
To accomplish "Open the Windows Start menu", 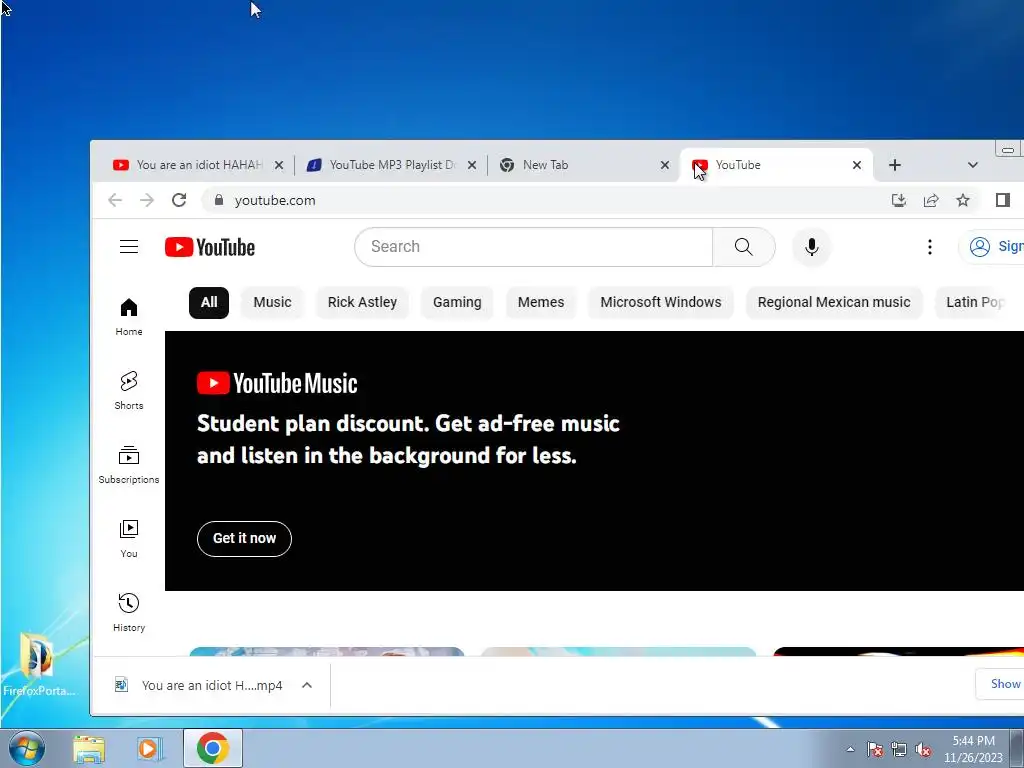I will click(26, 748).
